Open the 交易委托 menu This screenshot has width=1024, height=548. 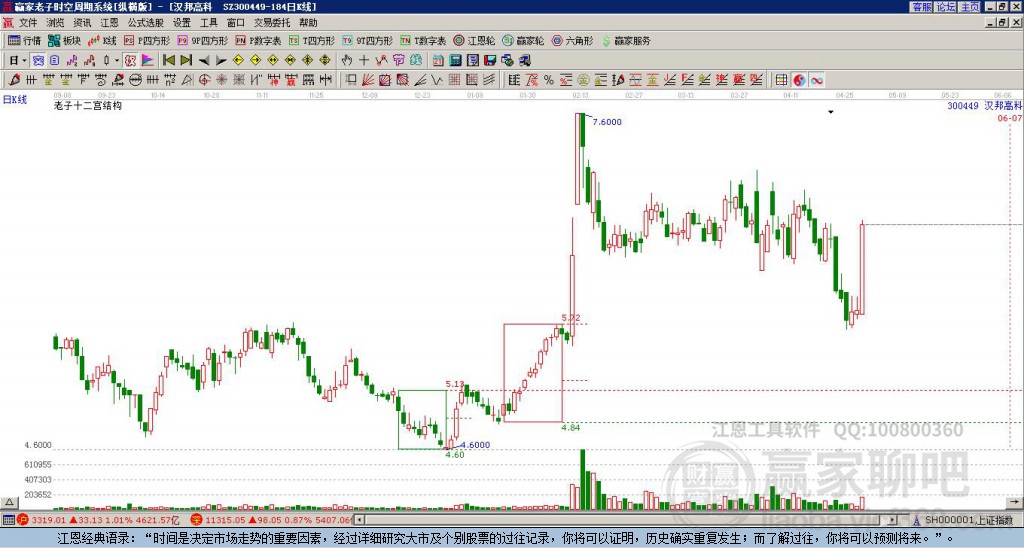click(x=271, y=23)
